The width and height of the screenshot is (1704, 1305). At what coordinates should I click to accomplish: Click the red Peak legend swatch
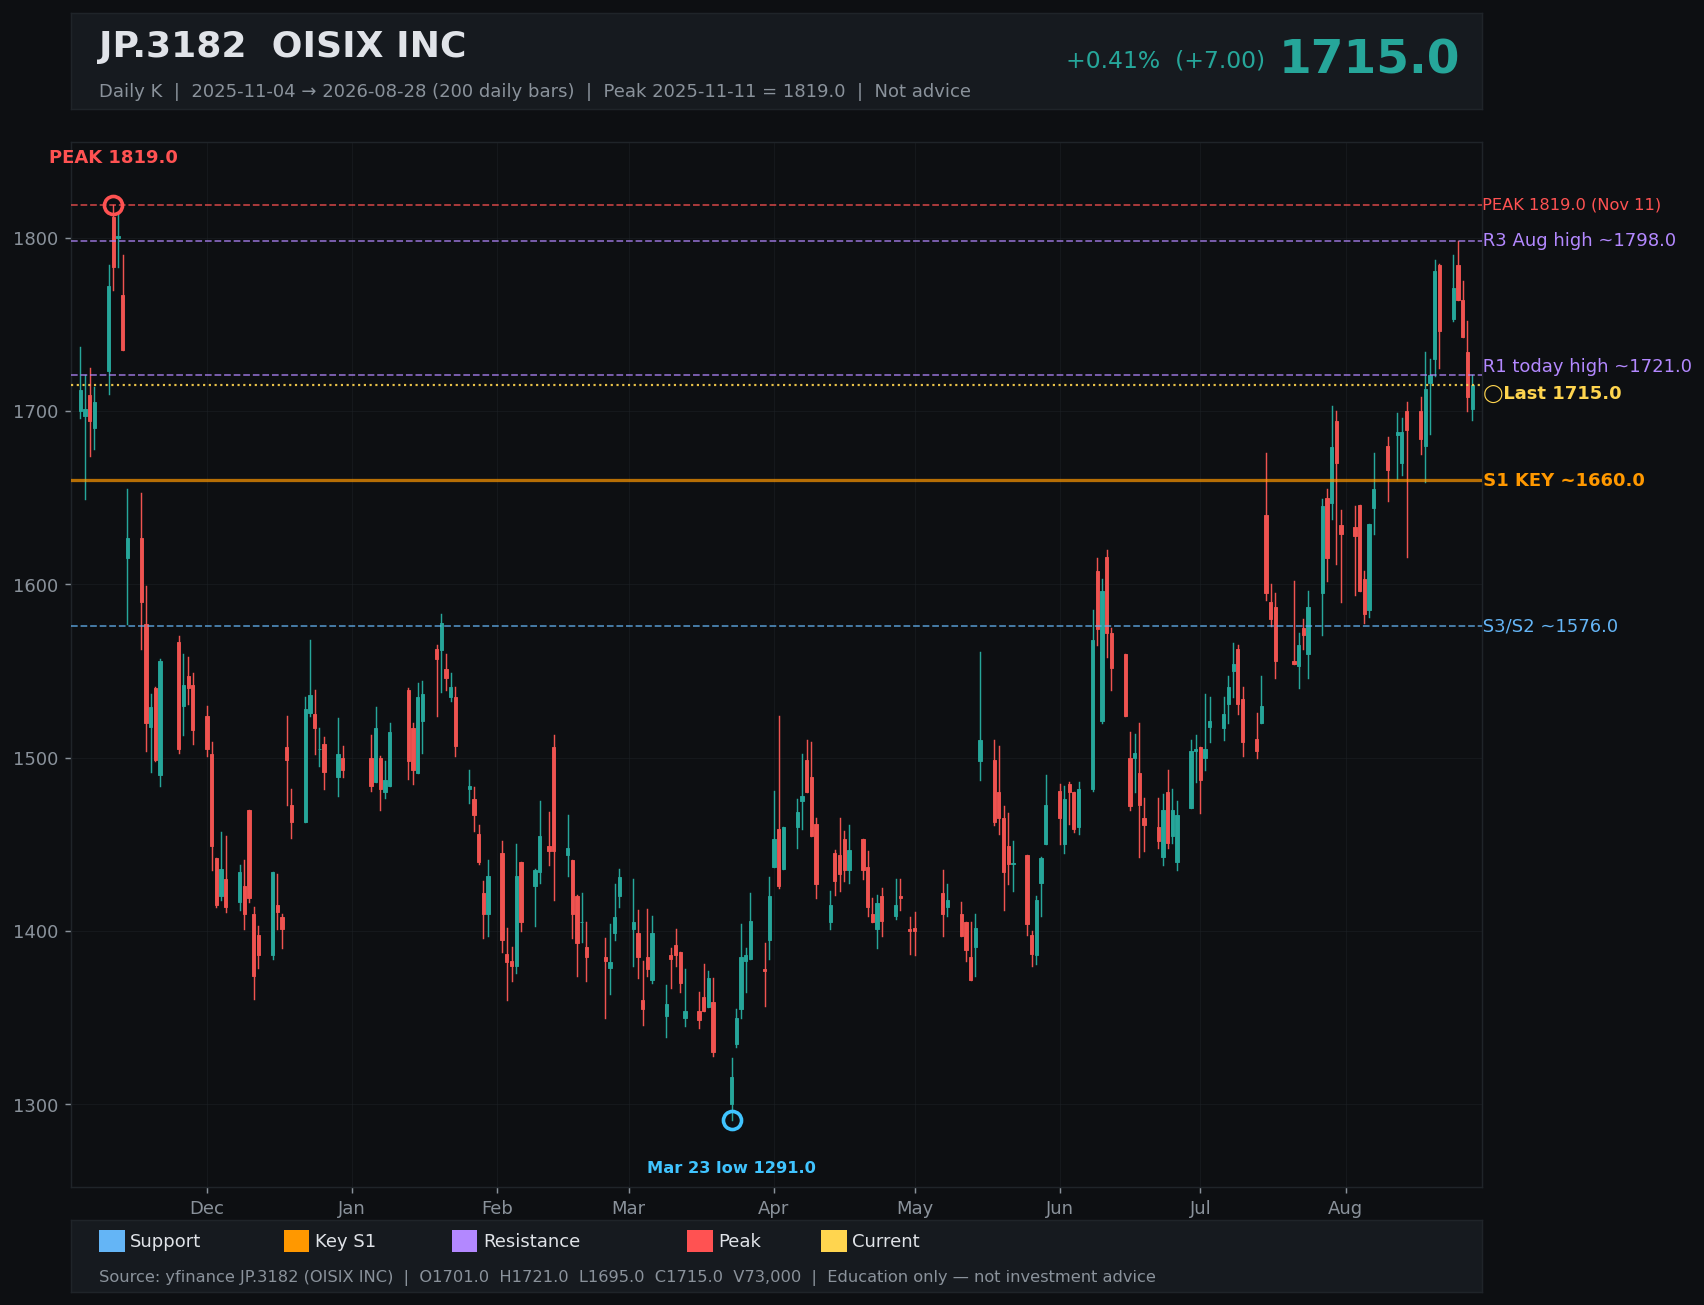point(700,1241)
